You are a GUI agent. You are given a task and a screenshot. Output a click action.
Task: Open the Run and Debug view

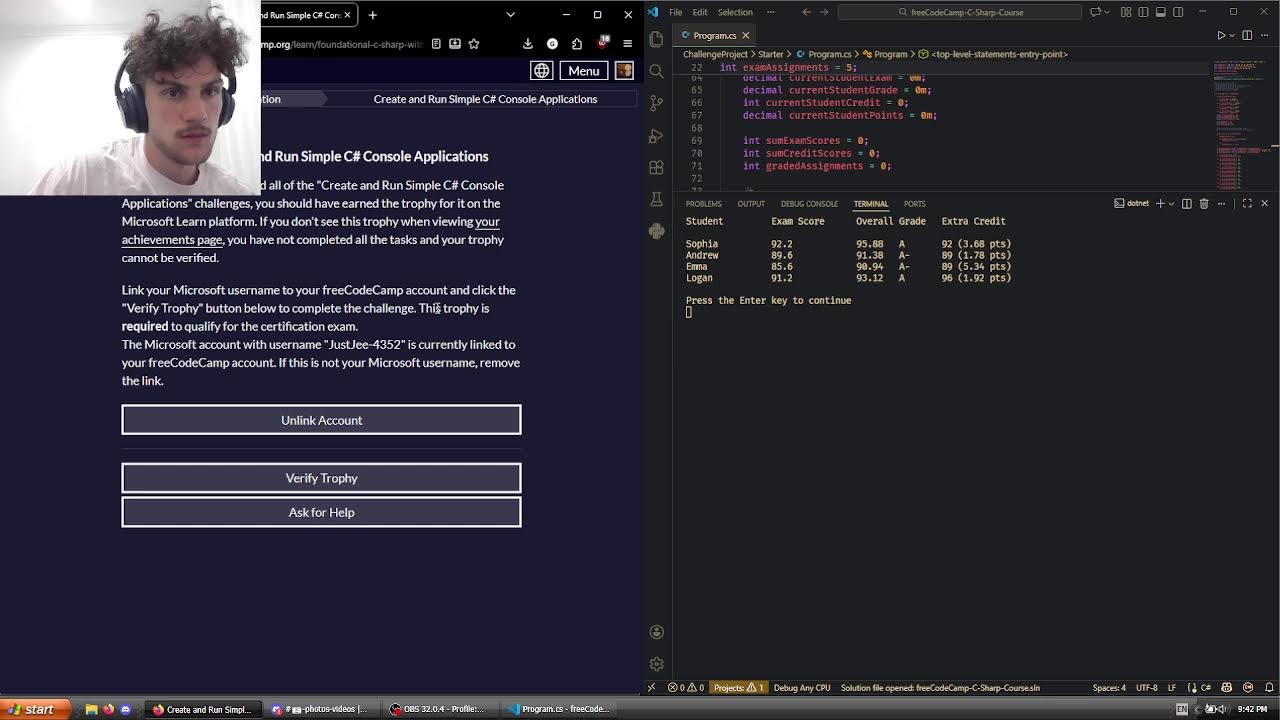[x=656, y=135]
